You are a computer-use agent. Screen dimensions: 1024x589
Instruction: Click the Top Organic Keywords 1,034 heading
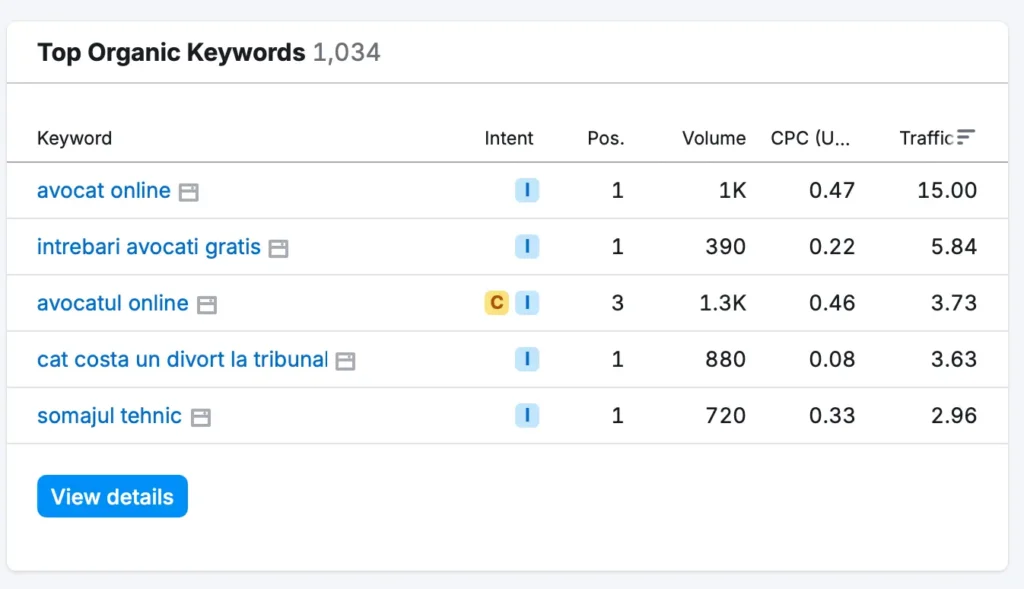point(208,52)
